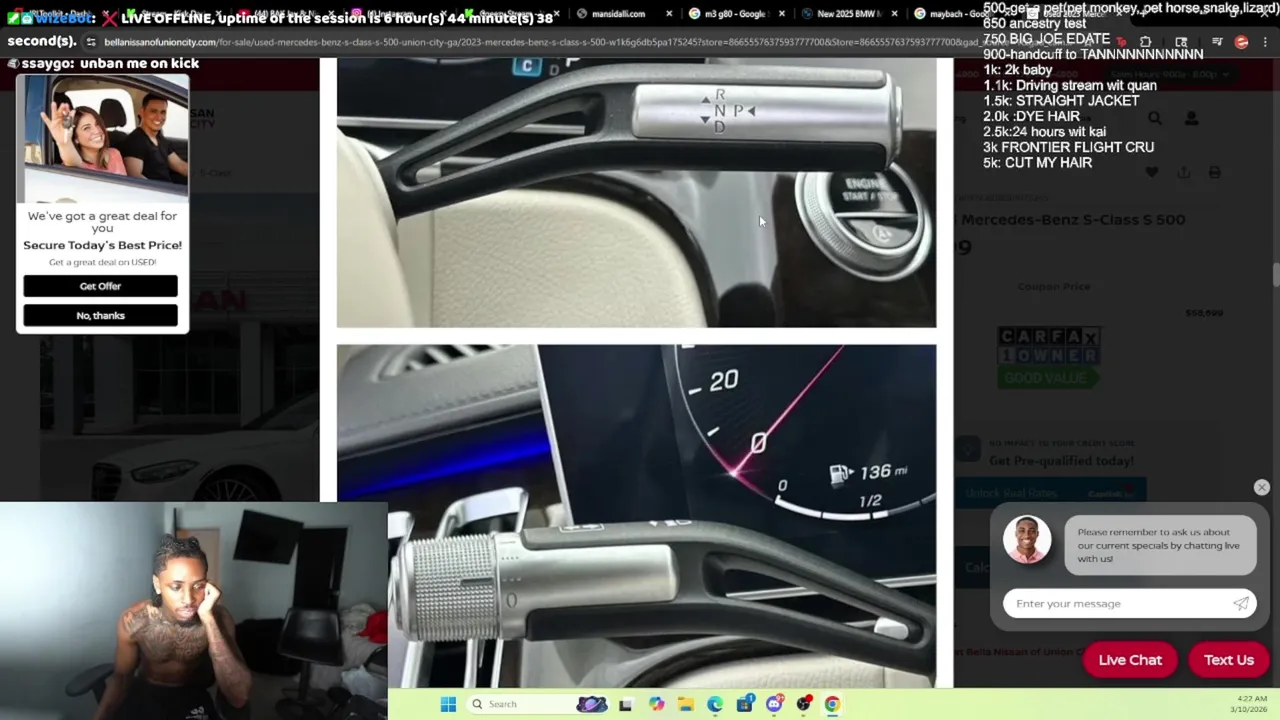Viewport: 1280px width, 720px height.
Task: Open the gear selector stalk photo
Action: (636, 192)
